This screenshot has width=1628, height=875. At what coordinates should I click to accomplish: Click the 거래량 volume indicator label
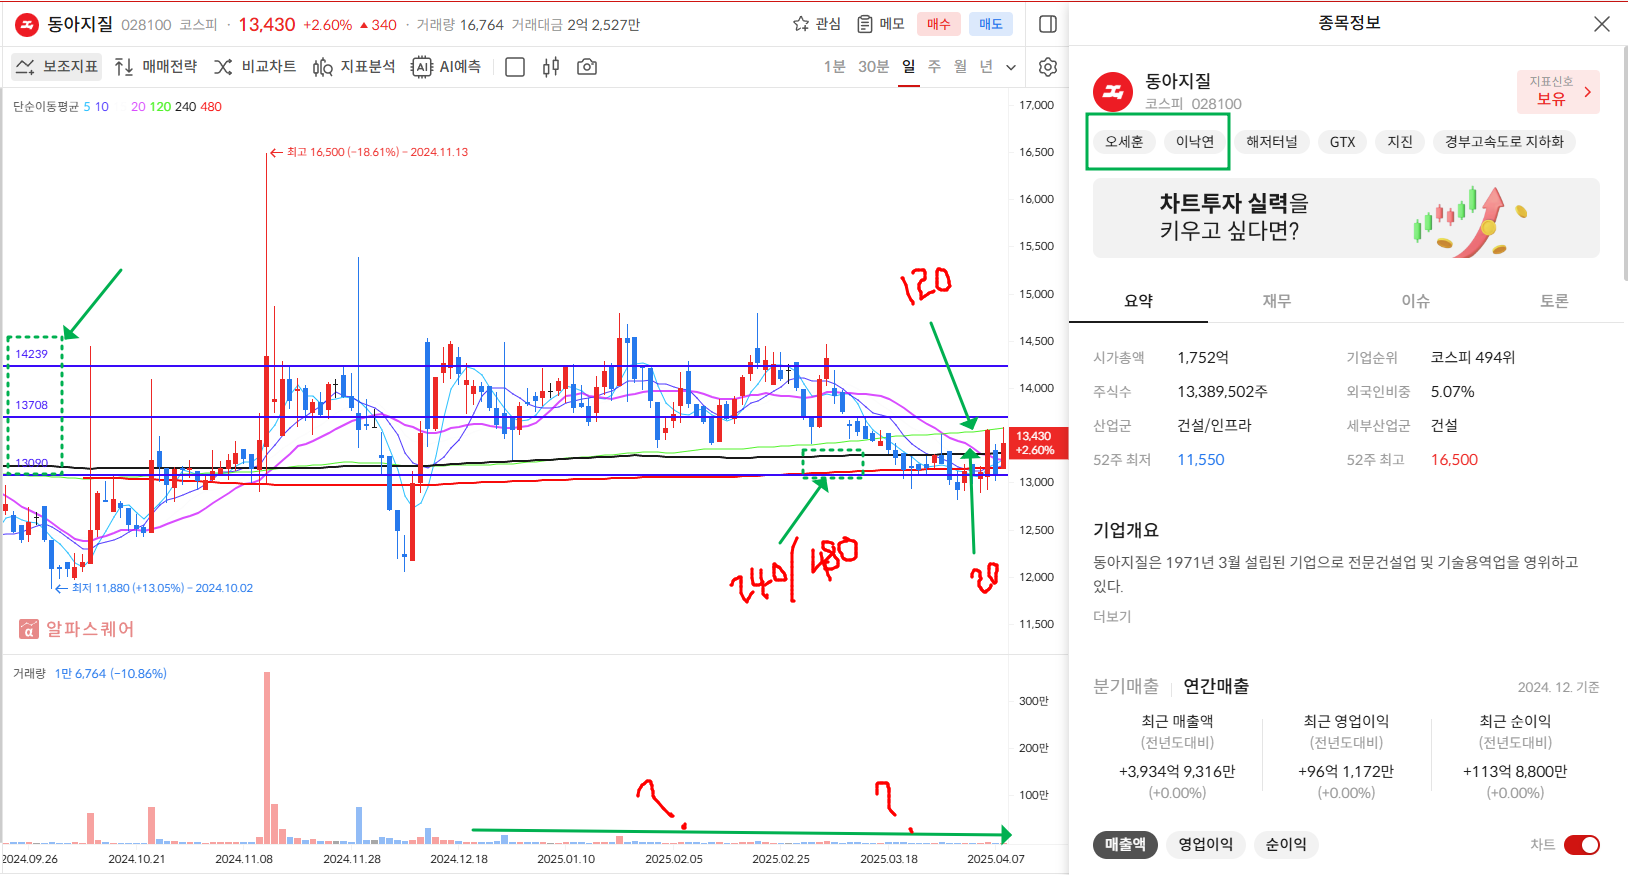29,674
